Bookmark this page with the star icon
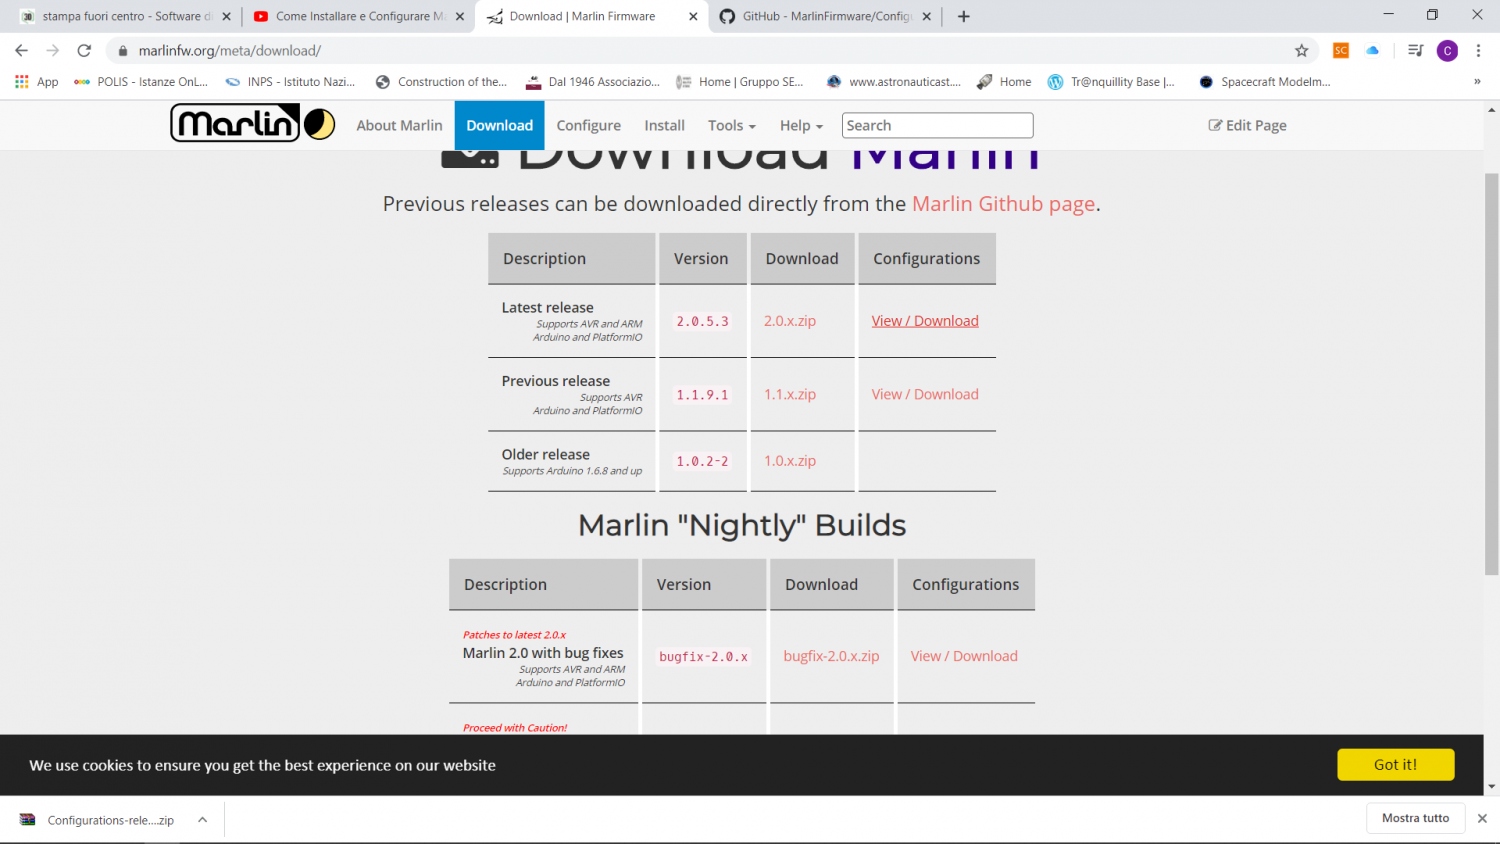The width and height of the screenshot is (1500, 844). [x=1301, y=51]
